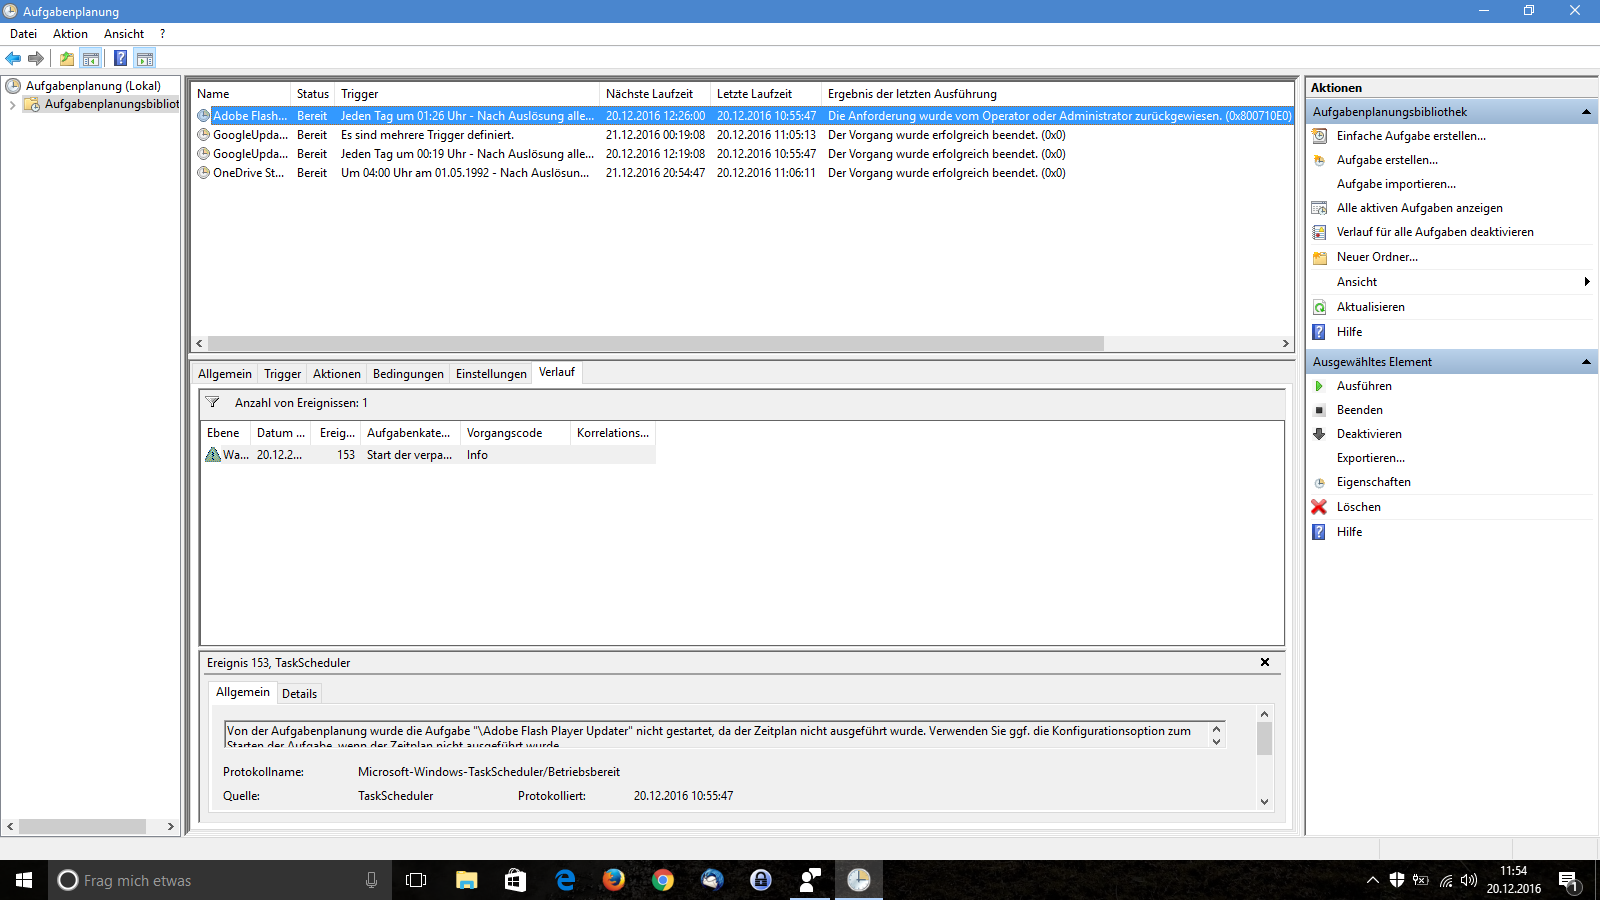Click the folder-up toolbar icon
The width and height of the screenshot is (1600, 900).
[x=67, y=58]
